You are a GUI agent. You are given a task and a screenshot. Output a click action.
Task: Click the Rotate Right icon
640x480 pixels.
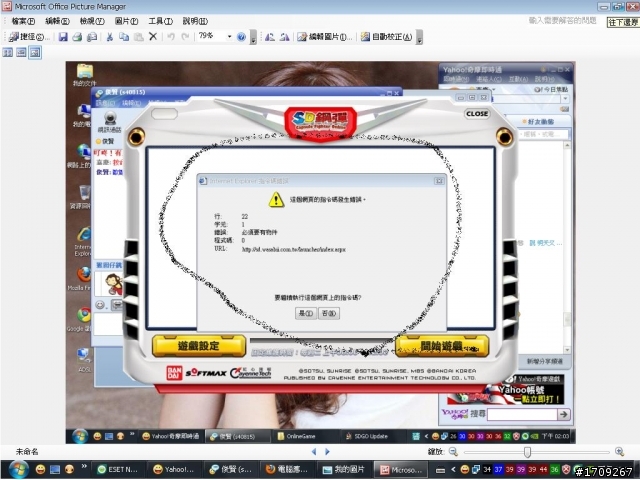click(284, 37)
